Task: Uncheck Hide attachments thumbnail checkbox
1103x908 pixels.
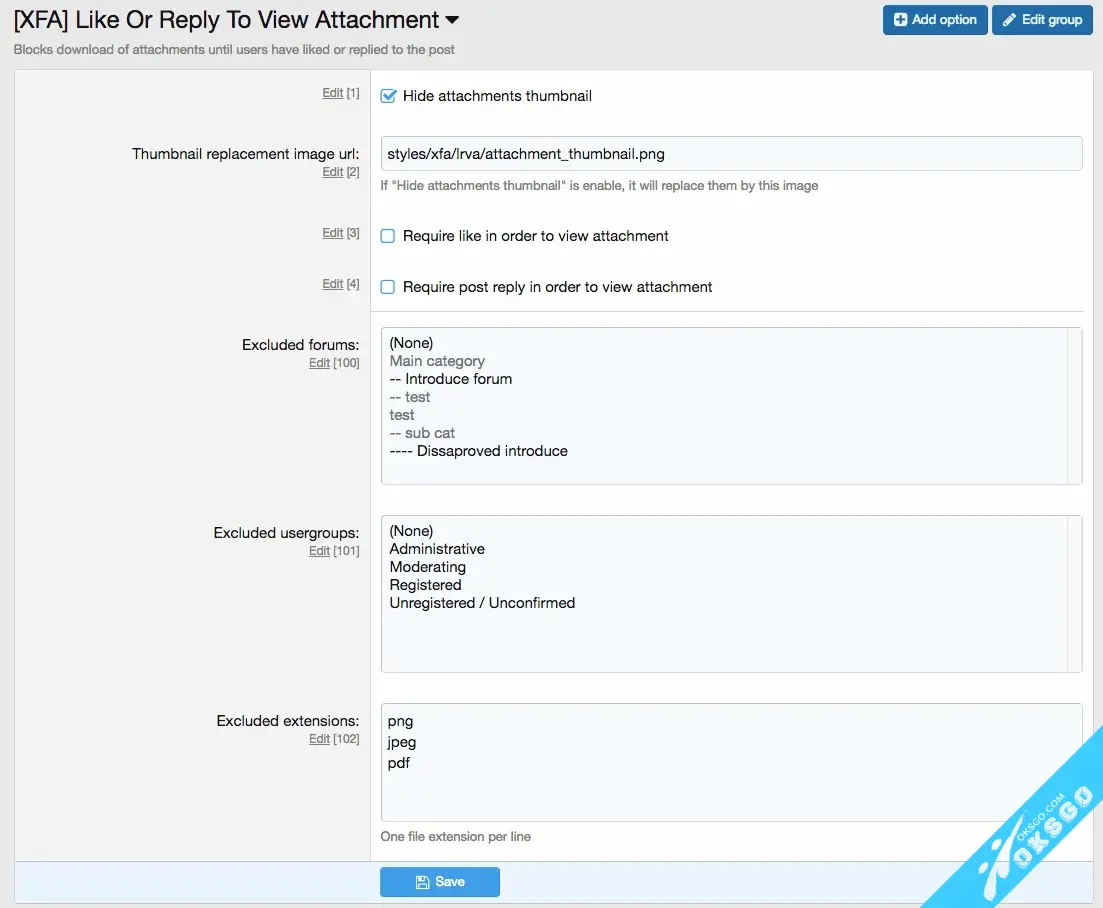Action: point(389,96)
